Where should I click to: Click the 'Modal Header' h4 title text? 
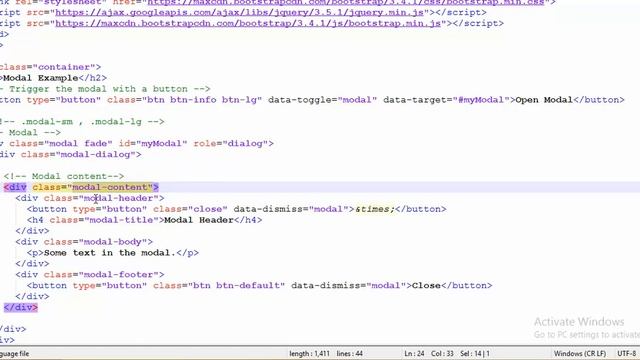pyautogui.click(x=199, y=220)
